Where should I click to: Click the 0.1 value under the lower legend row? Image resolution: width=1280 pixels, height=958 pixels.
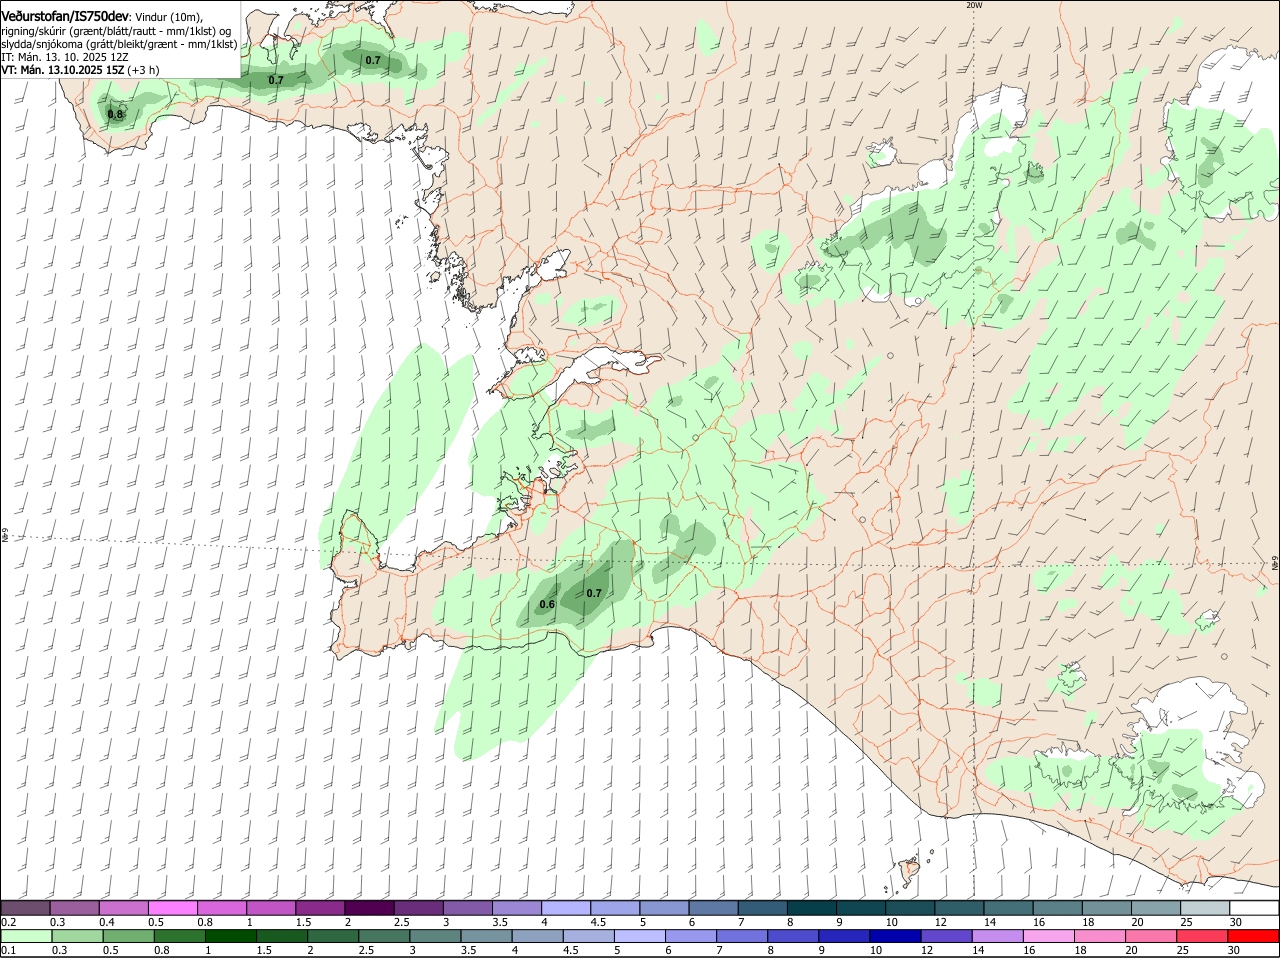(x=8, y=950)
